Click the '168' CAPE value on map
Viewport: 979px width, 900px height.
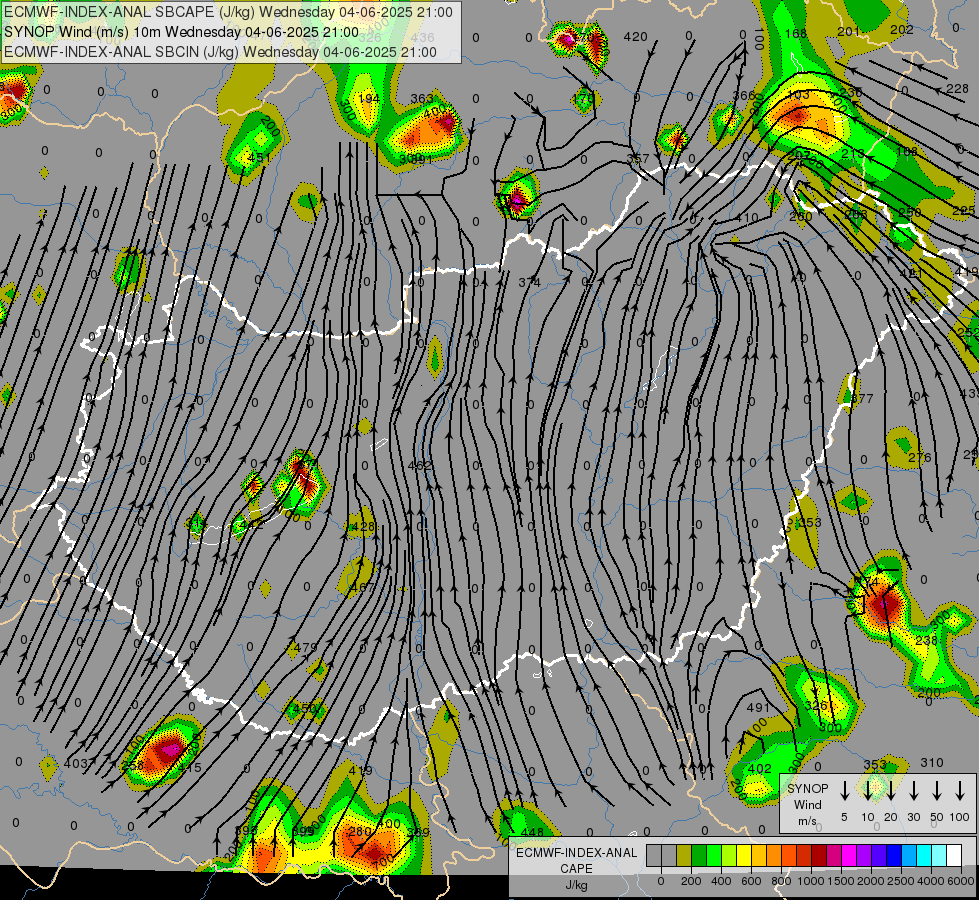pos(796,33)
